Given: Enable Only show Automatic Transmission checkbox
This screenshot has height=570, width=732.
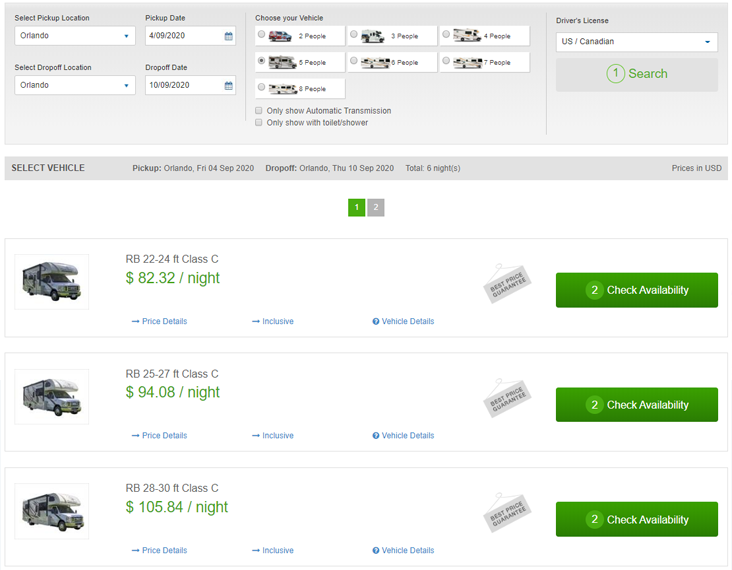Looking at the screenshot, I should coord(259,111).
